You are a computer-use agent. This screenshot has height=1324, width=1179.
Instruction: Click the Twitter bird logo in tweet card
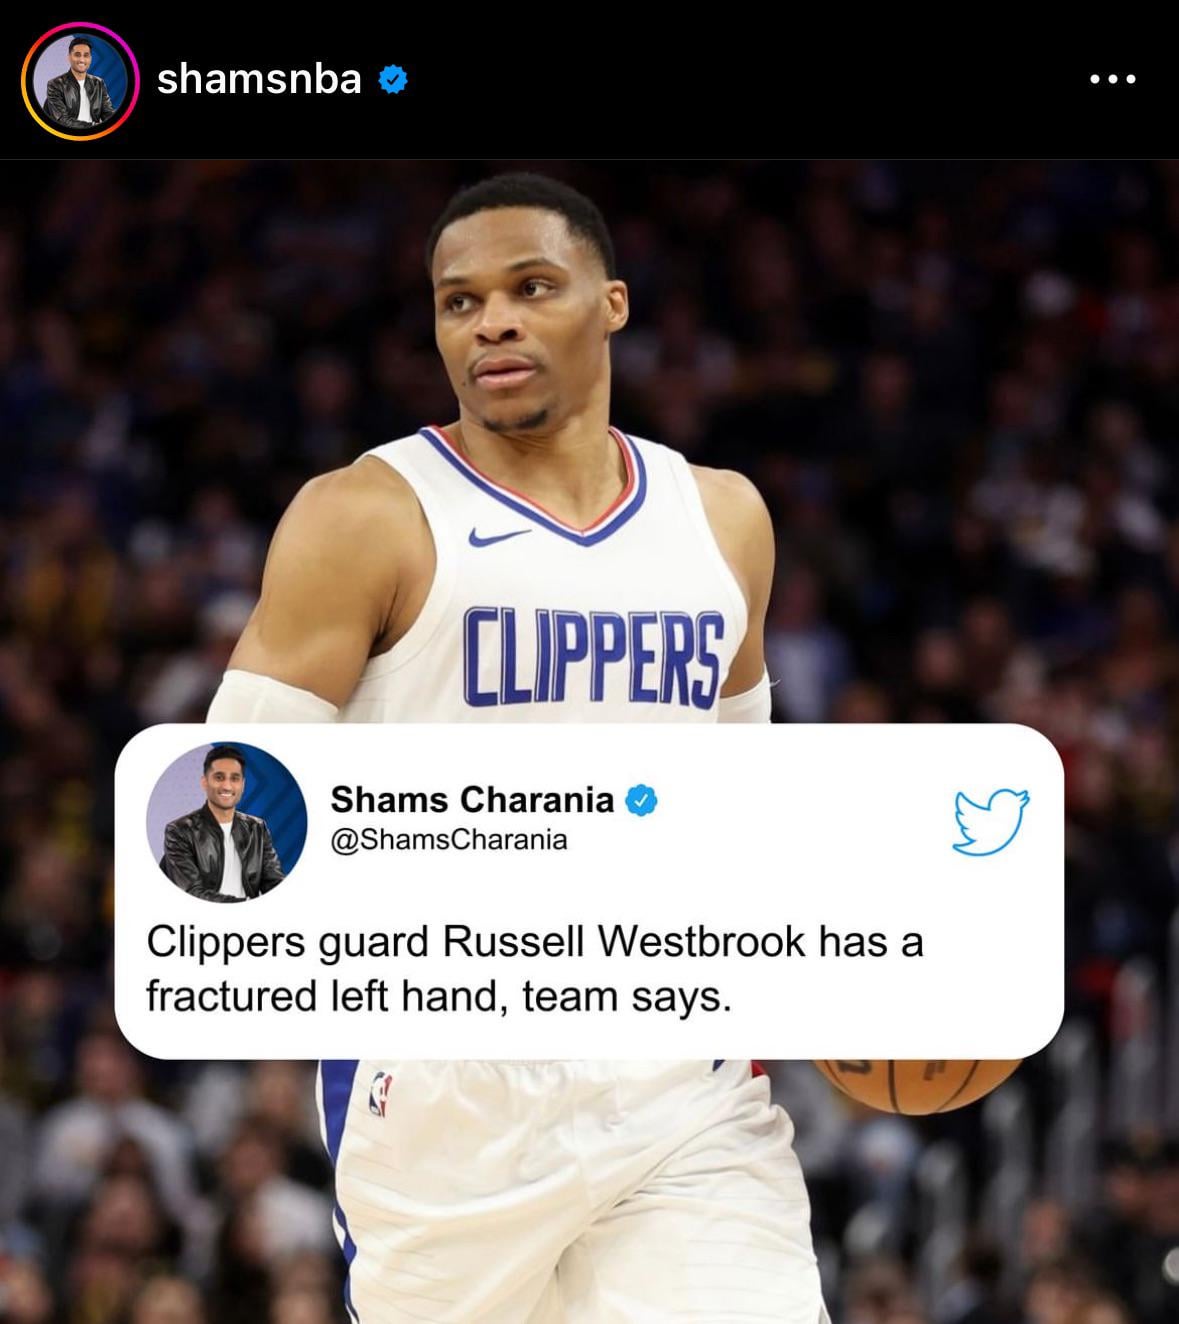pyautogui.click(x=991, y=822)
